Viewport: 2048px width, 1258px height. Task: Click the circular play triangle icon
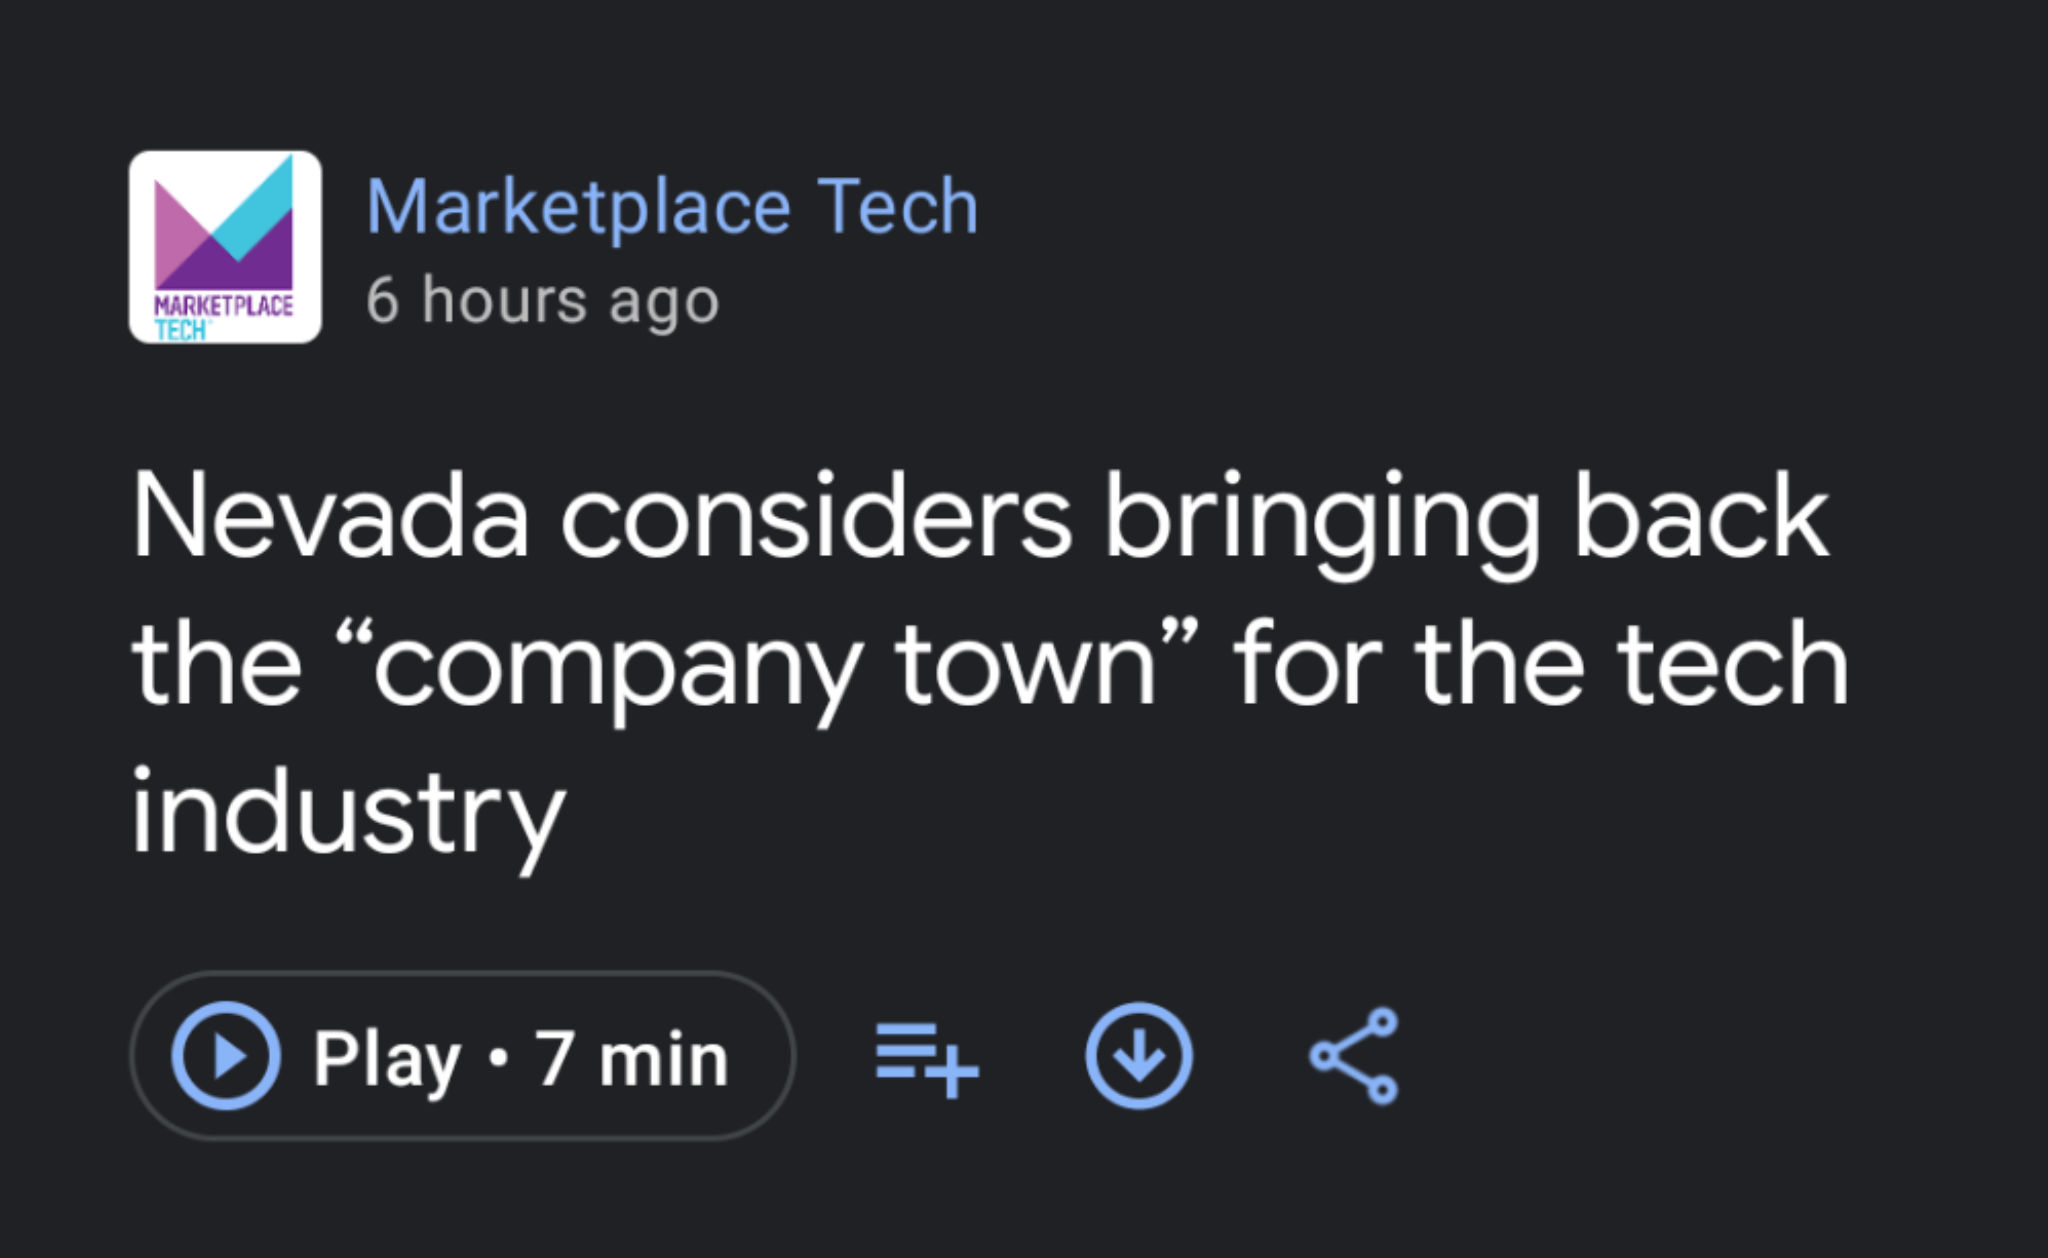[226, 1056]
